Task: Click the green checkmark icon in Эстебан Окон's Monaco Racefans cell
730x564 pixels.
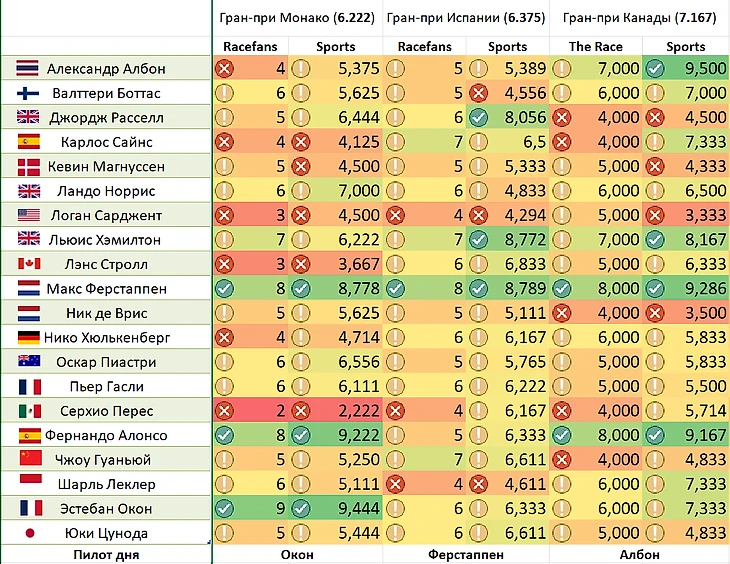Action: click(x=224, y=508)
